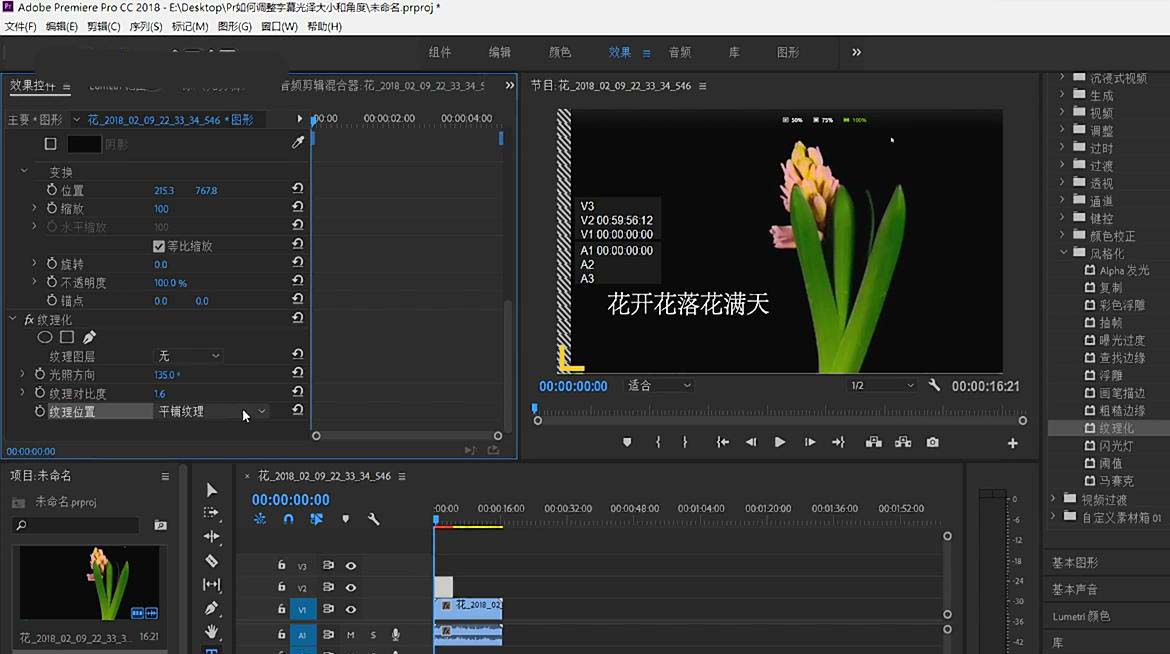Screen dimensions: 1170x654
Task: Hide the V2 track output with the eye toggle
Action: (351, 586)
